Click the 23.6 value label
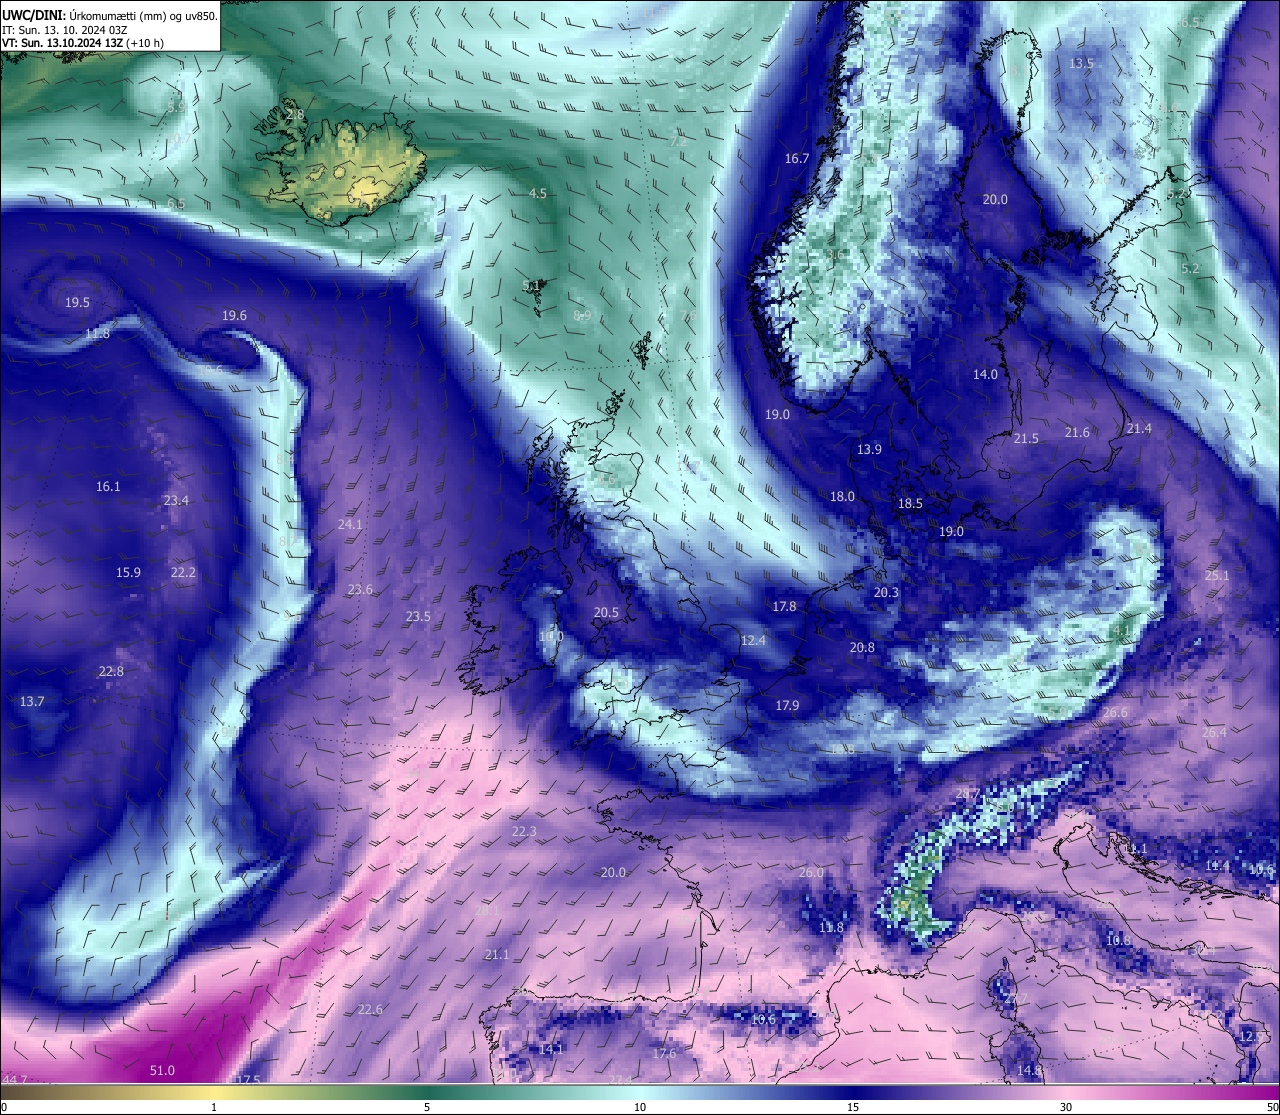Viewport: 1280px width, 1115px height. click(x=360, y=590)
